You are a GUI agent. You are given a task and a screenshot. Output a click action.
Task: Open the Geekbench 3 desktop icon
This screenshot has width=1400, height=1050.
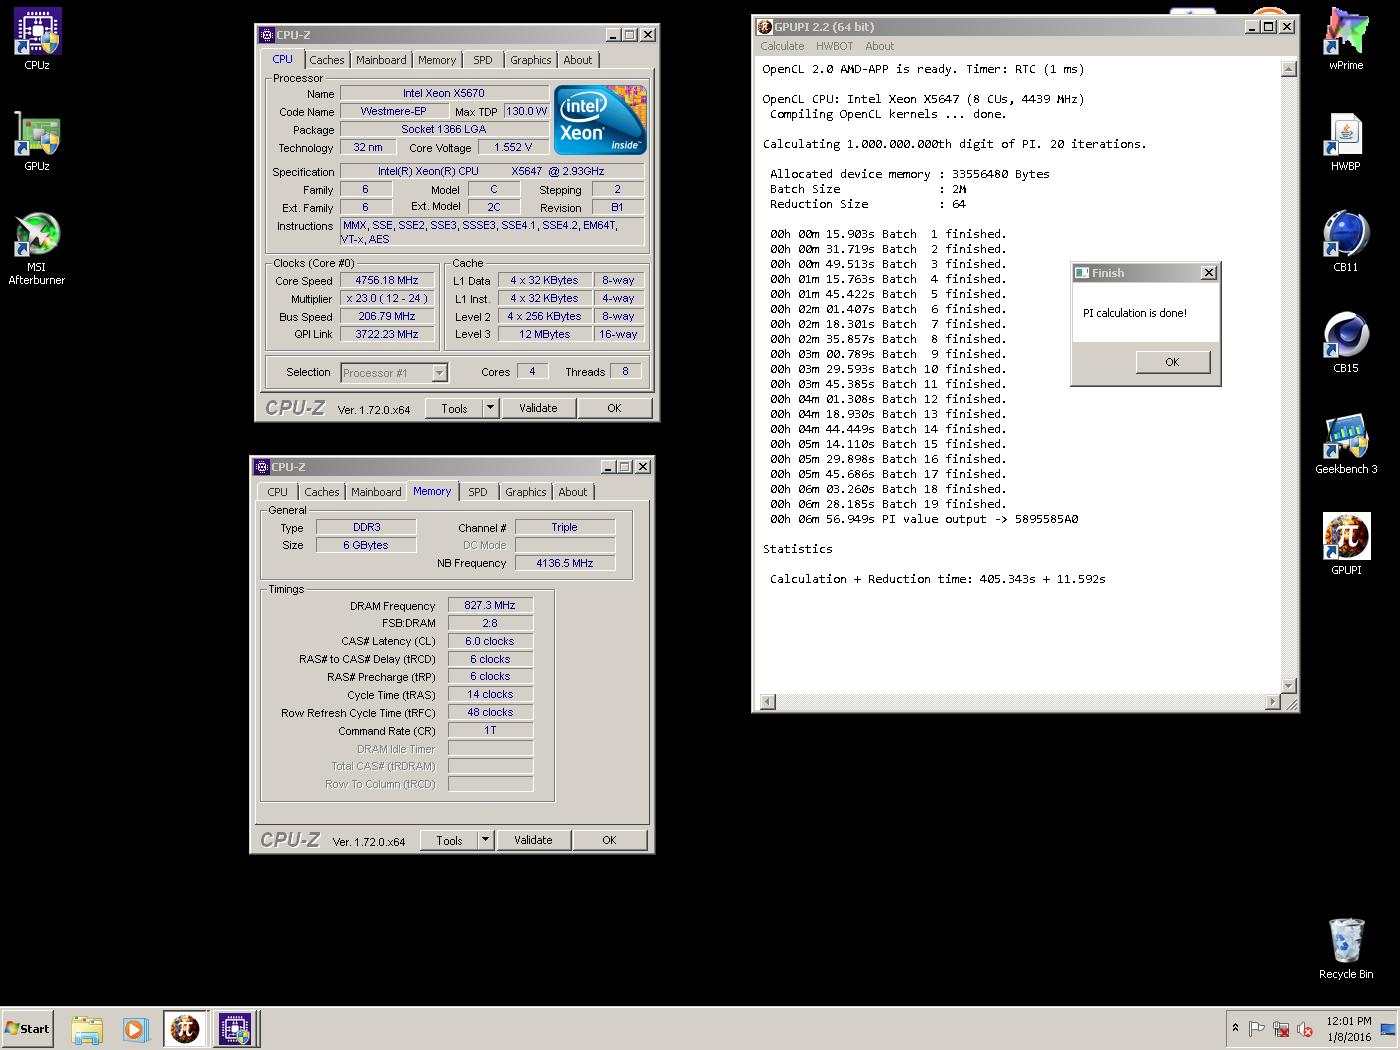coord(1345,443)
